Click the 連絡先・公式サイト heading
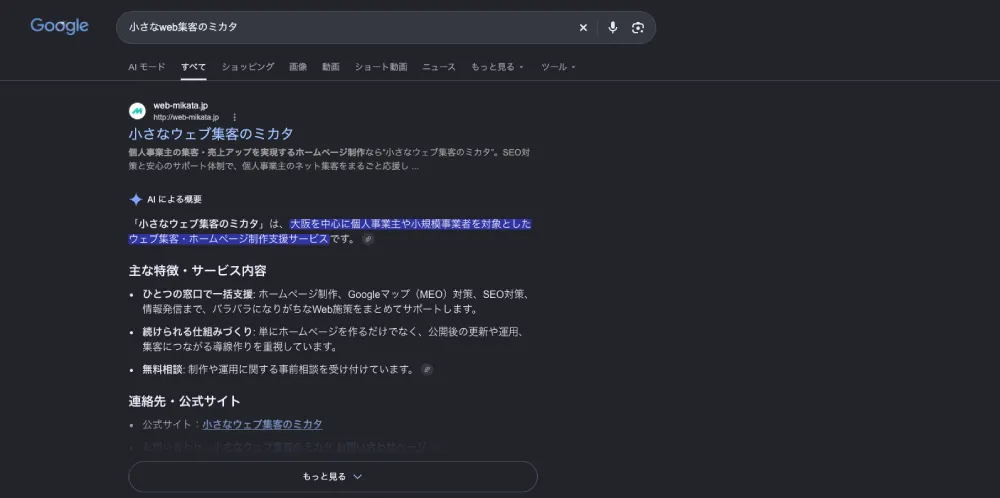This screenshot has height=498, width=1000. point(184,402)
